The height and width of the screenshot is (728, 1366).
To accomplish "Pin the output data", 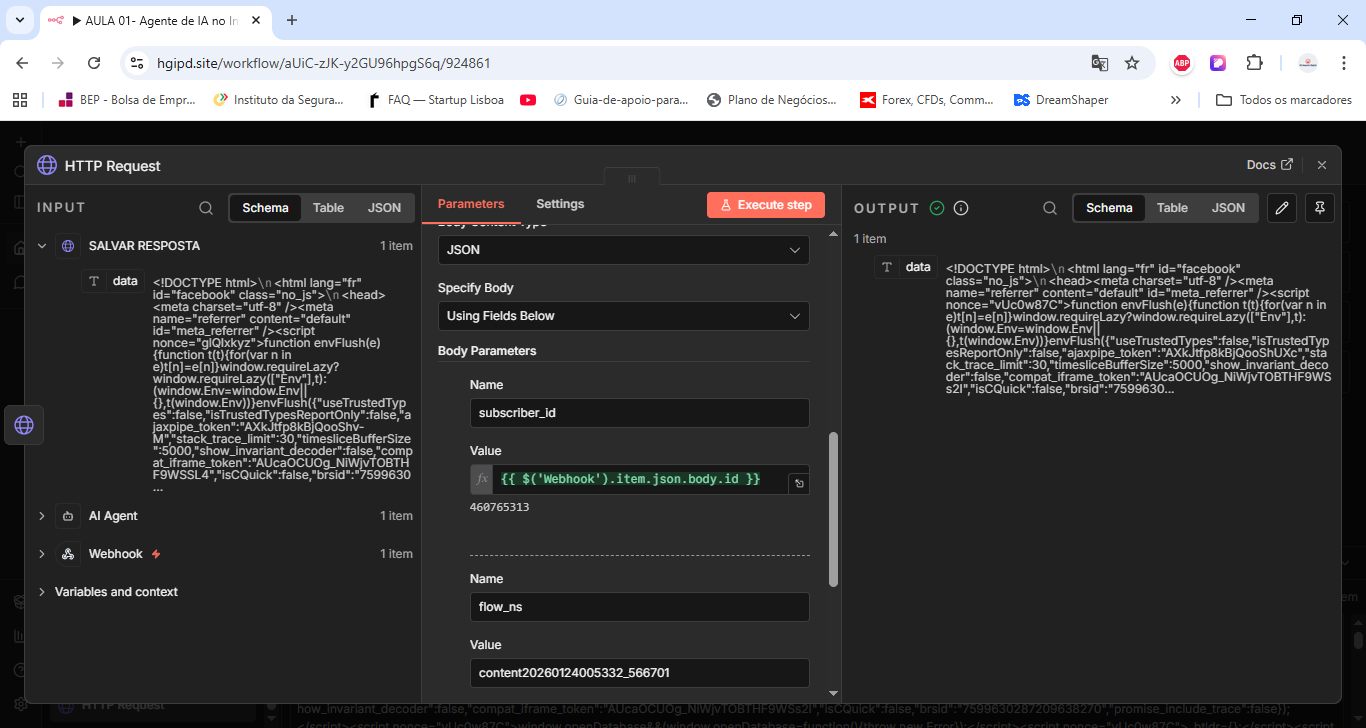I will click(1320, 208).
